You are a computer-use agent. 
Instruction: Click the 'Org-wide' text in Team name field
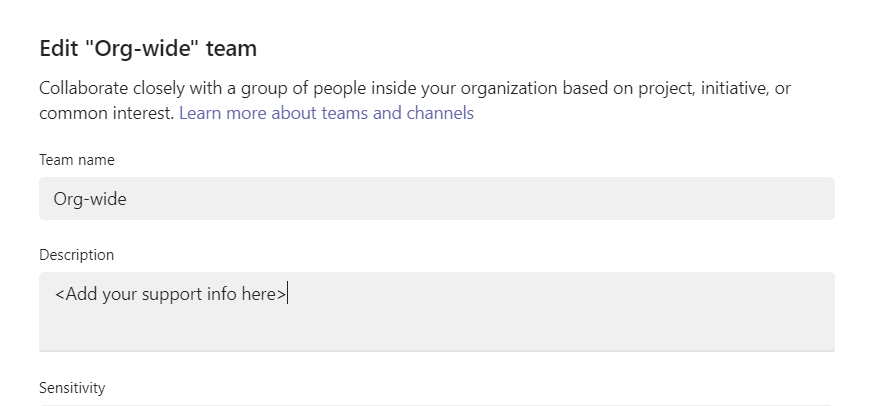point(90,199)
